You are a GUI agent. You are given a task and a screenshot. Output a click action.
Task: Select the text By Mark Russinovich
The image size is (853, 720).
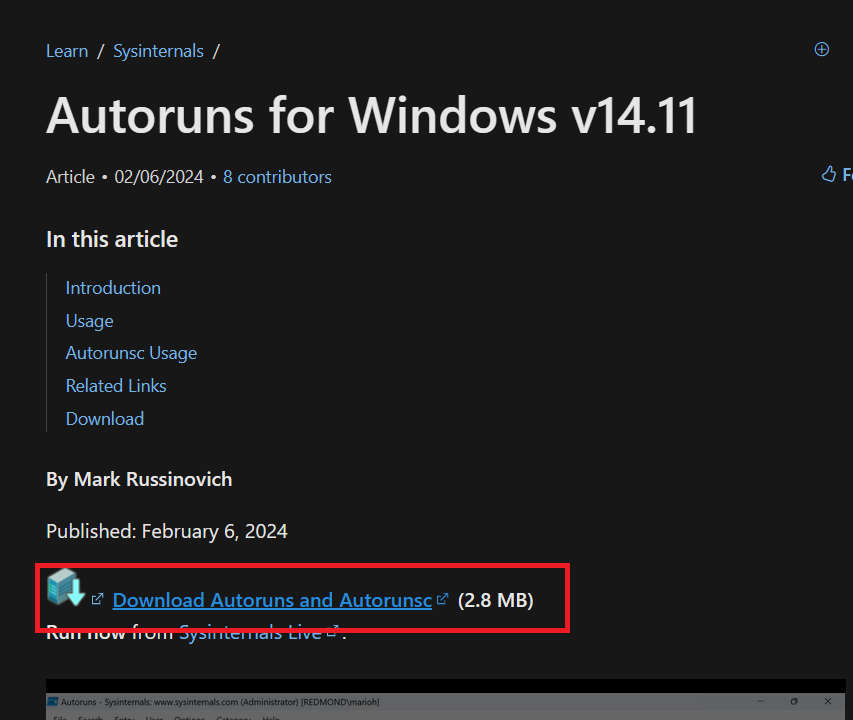point(139,480)
